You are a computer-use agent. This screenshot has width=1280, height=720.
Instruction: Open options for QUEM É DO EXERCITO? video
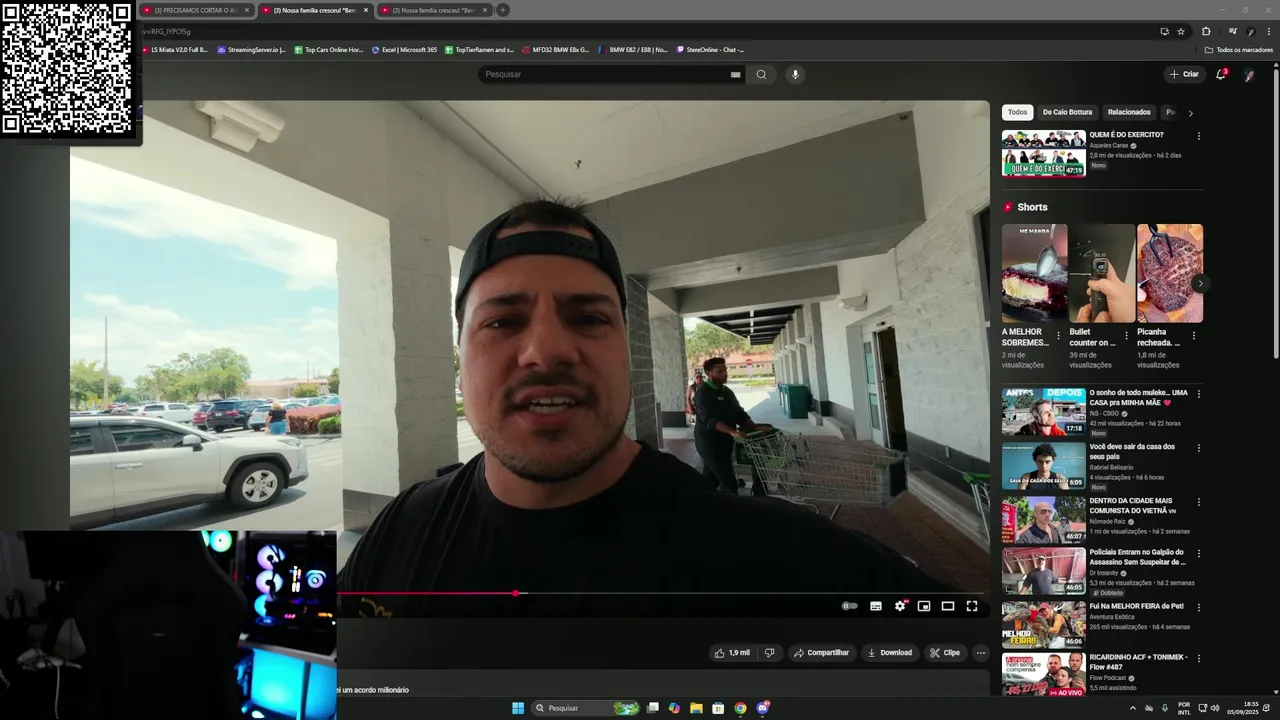1198,136
